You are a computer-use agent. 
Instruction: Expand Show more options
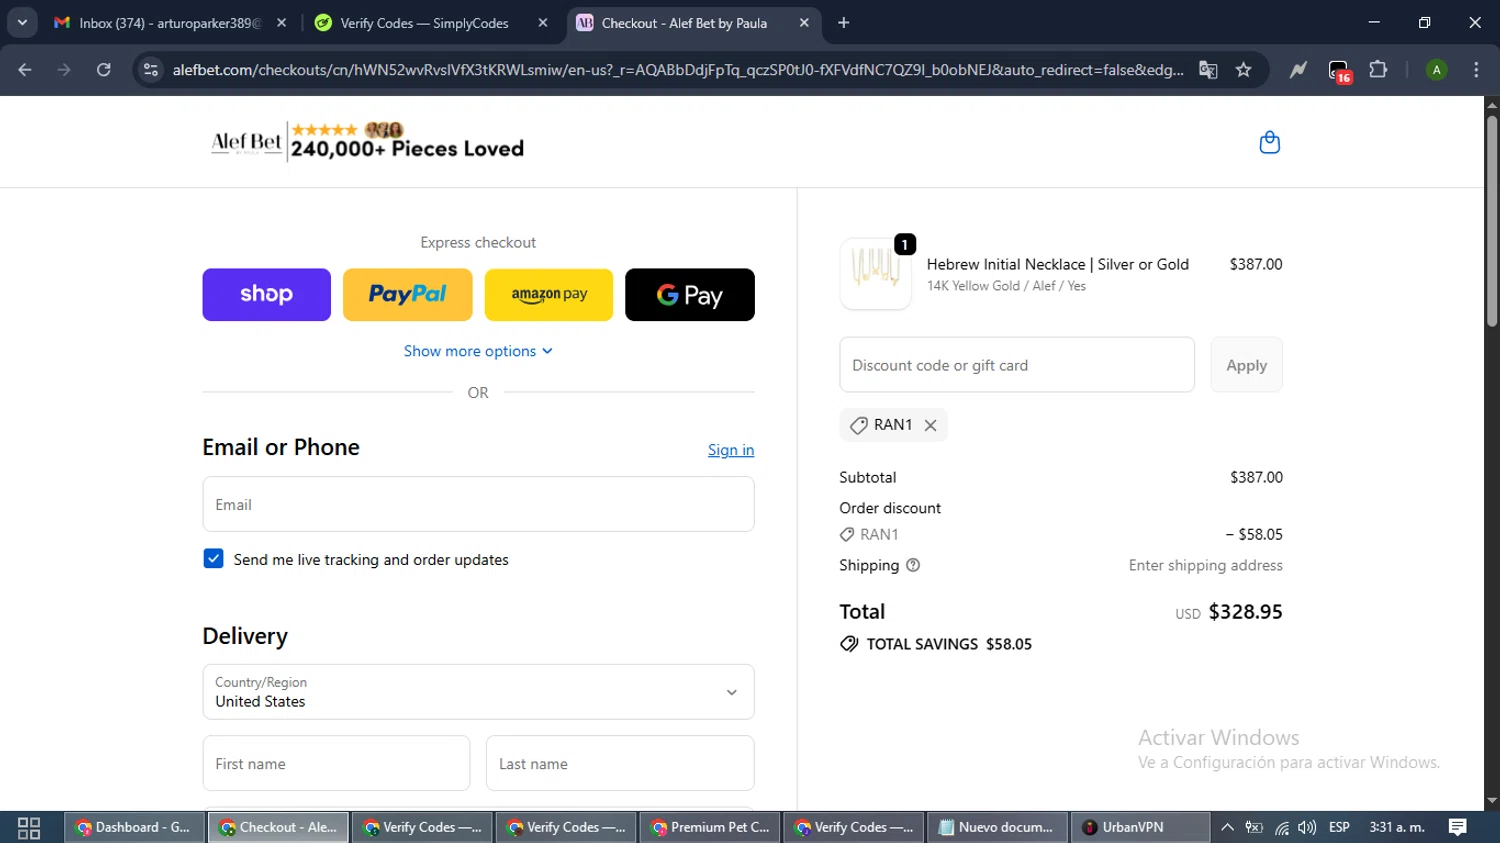(x=478, y=351)
